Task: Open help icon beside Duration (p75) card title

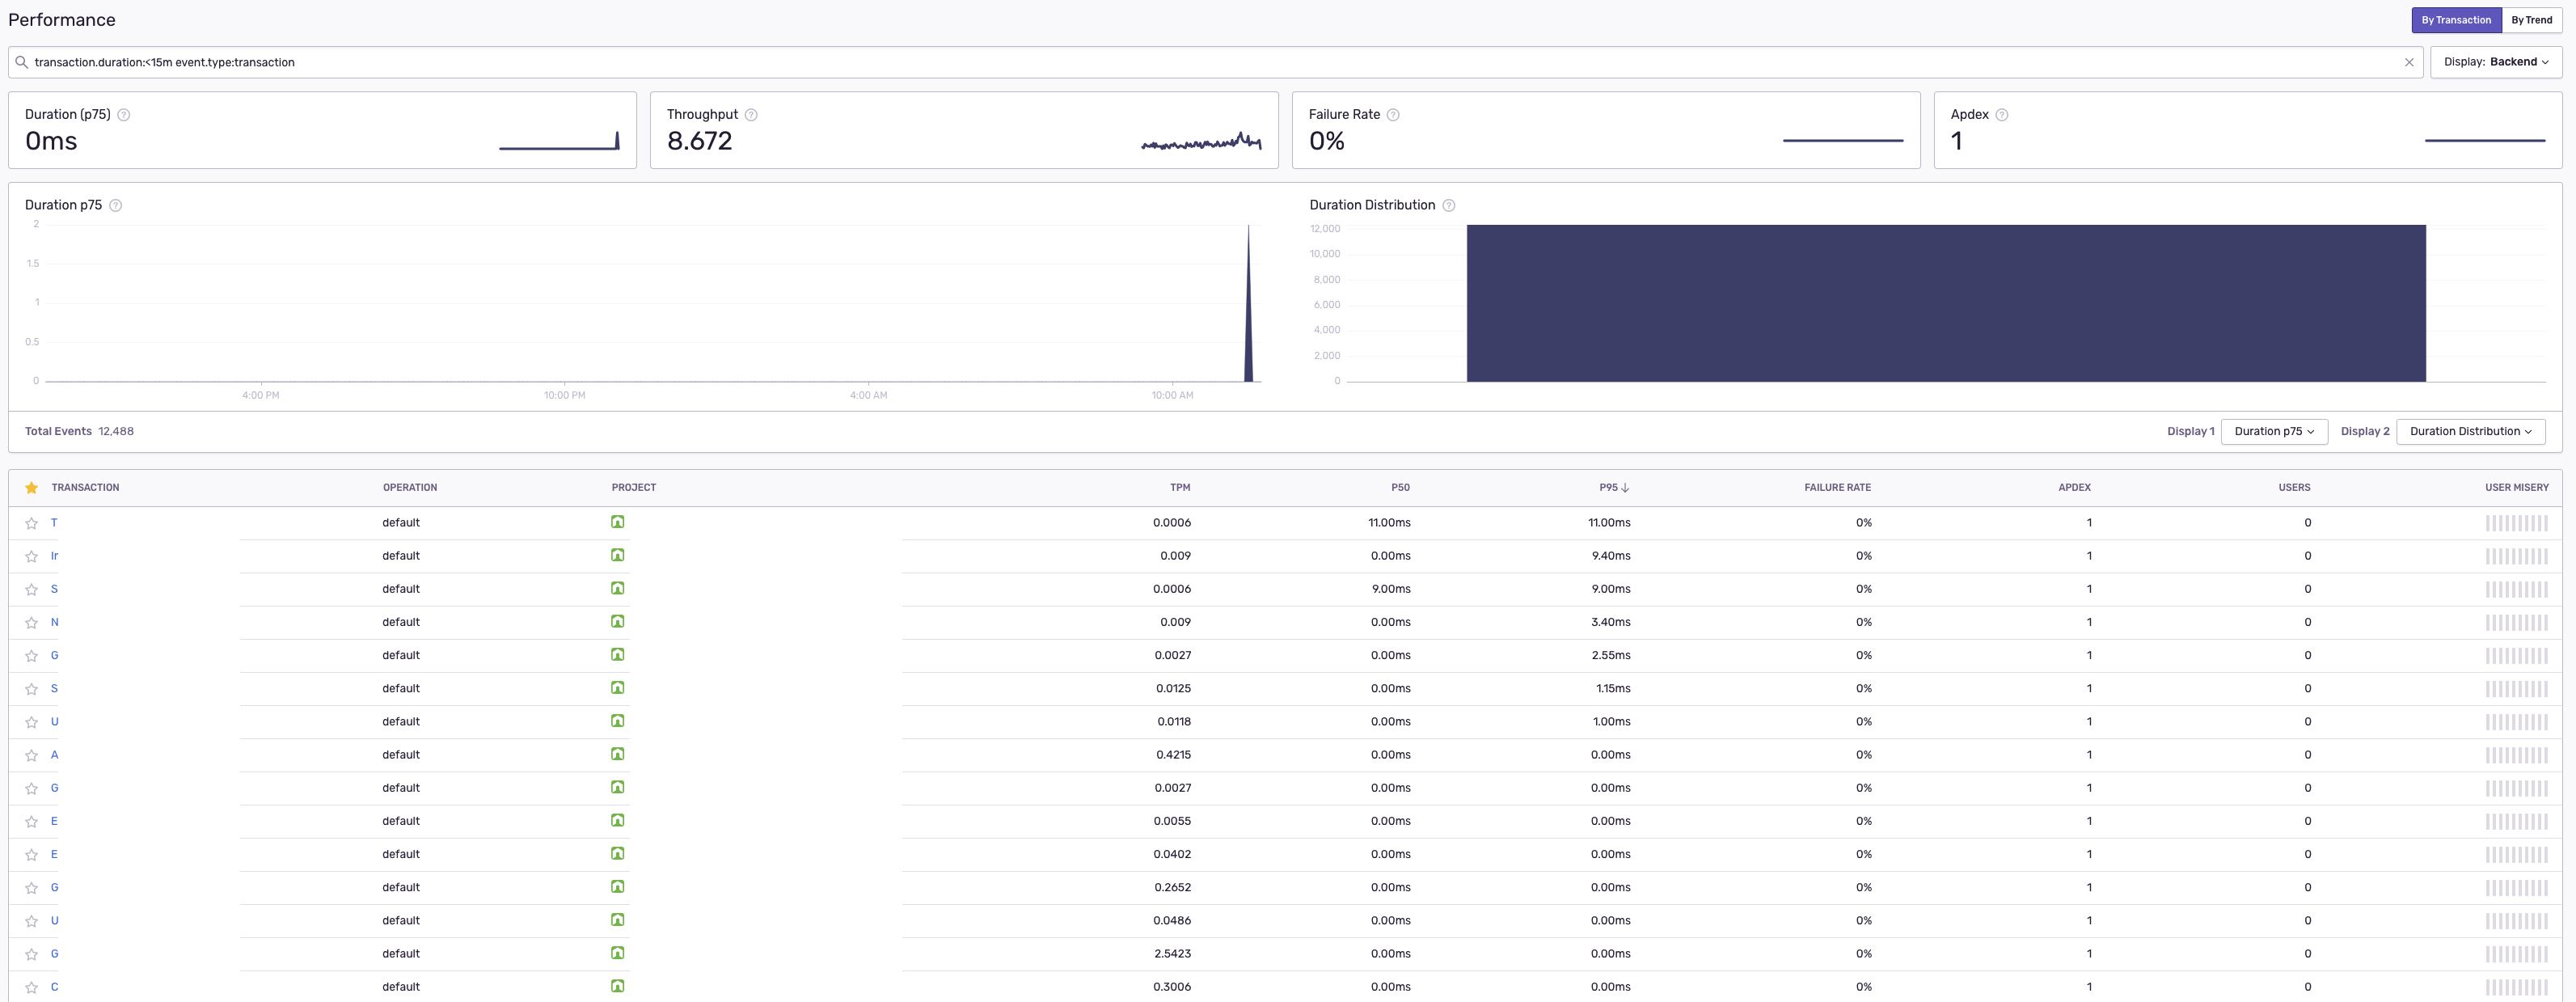Action: (124, 115)
